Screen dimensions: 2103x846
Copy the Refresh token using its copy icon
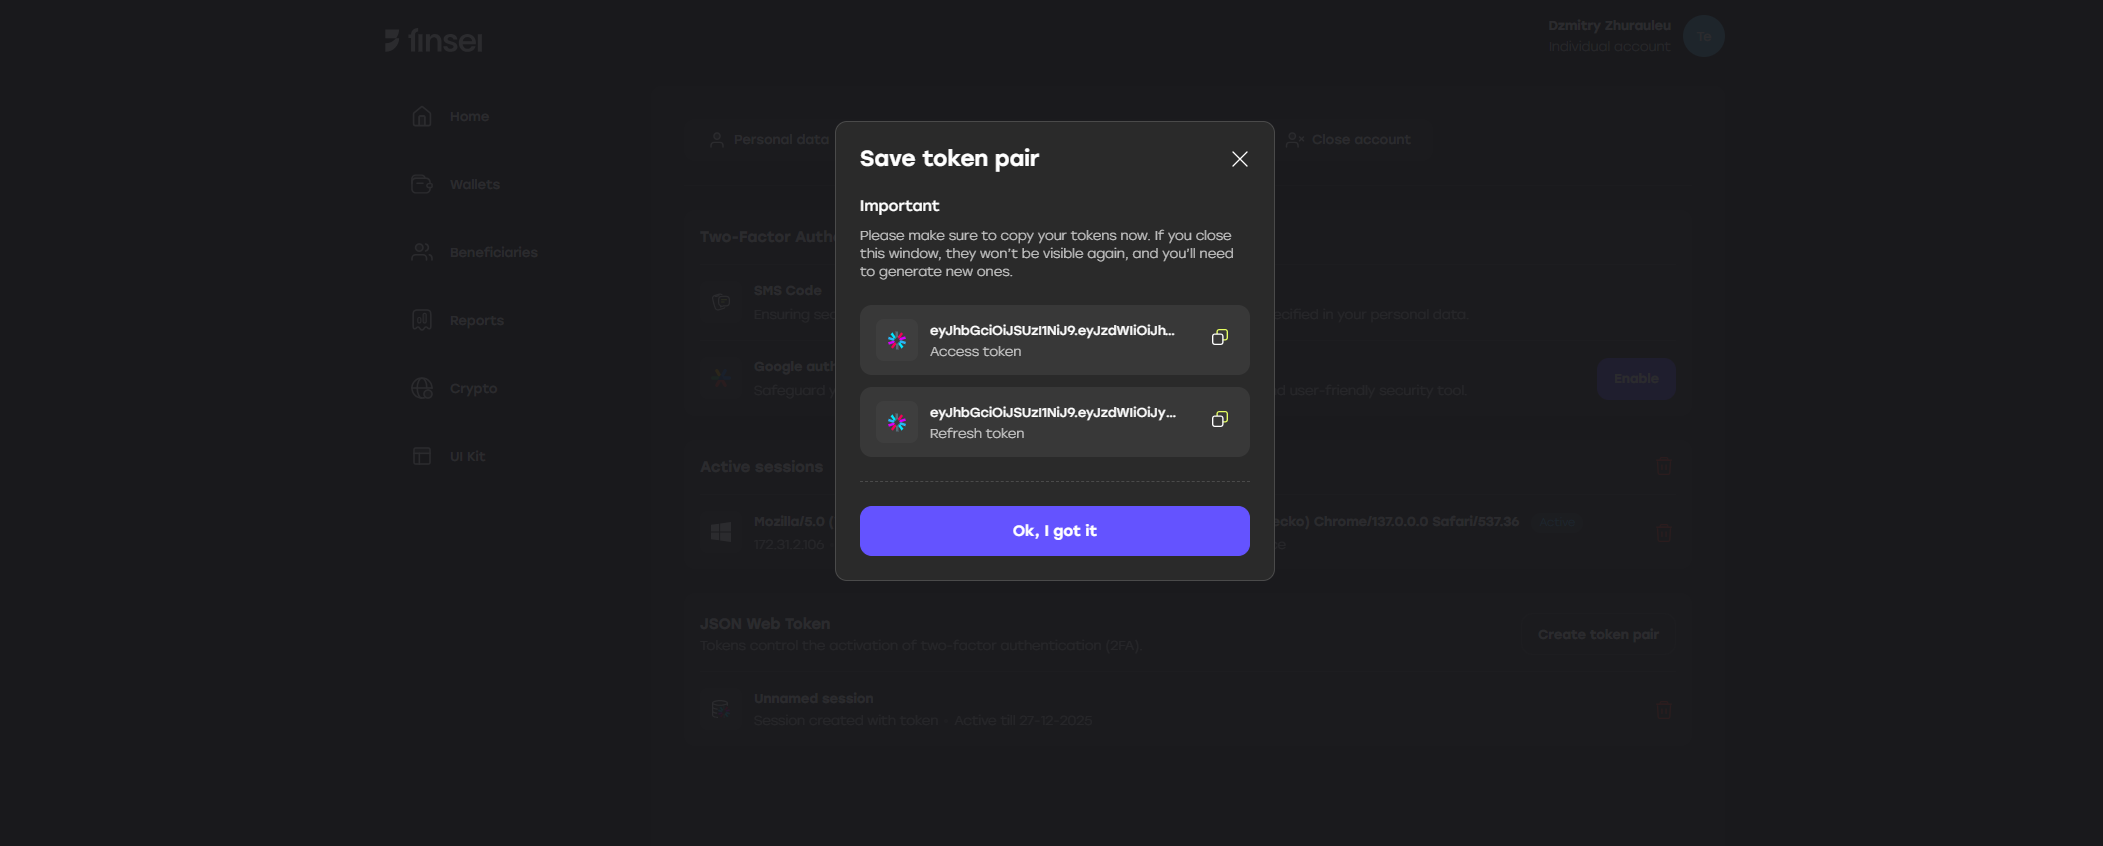[1219, 419]
